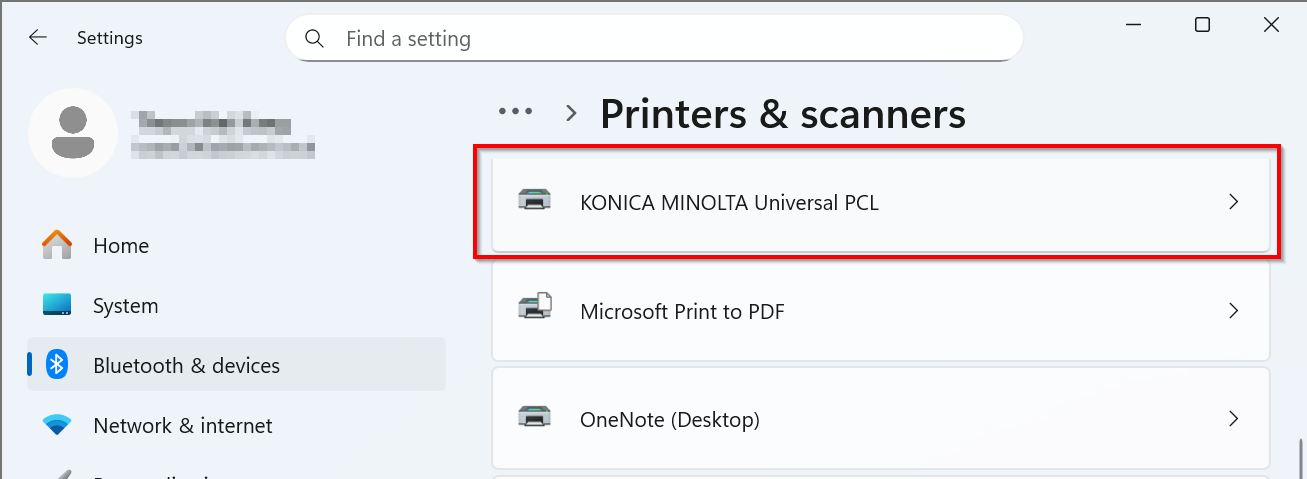Click the Find a setting search field
The image size is (1307, 479).
(660, 39)
